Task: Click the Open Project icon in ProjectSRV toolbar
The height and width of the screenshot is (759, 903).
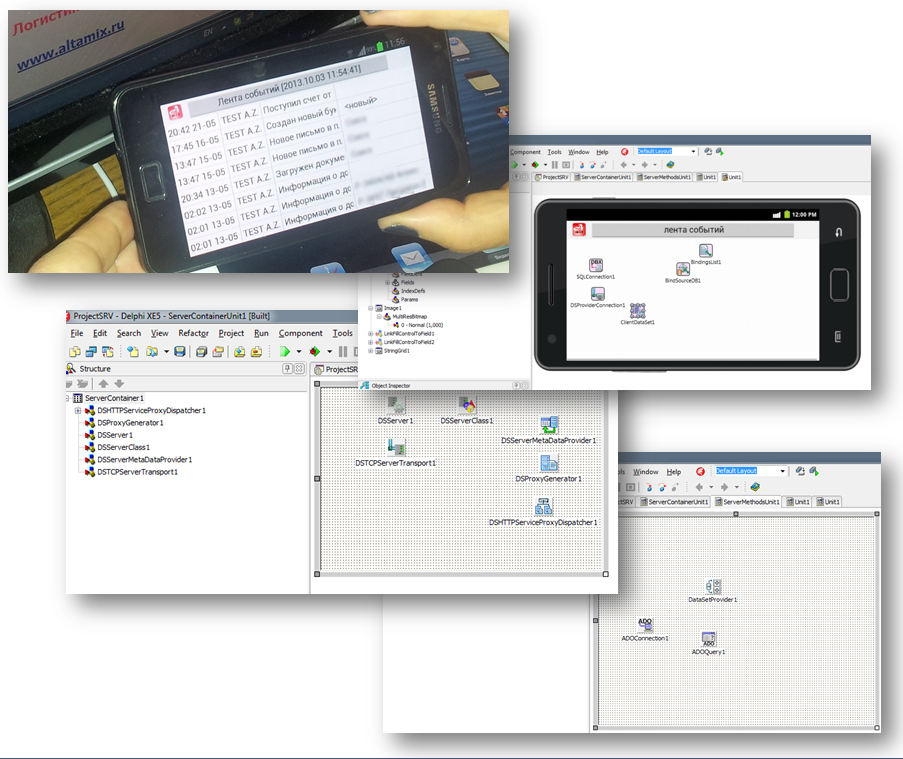Action: pyautogui.click(x=152, y=351)
